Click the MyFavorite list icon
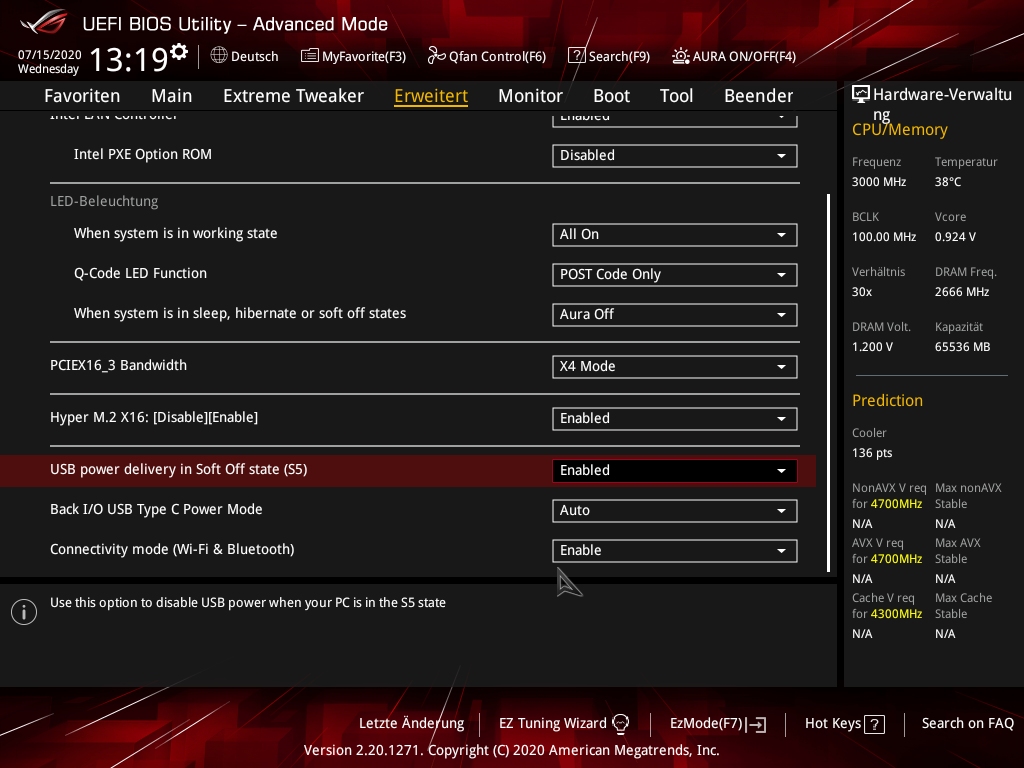1024x768 pixels. point(310,56)
